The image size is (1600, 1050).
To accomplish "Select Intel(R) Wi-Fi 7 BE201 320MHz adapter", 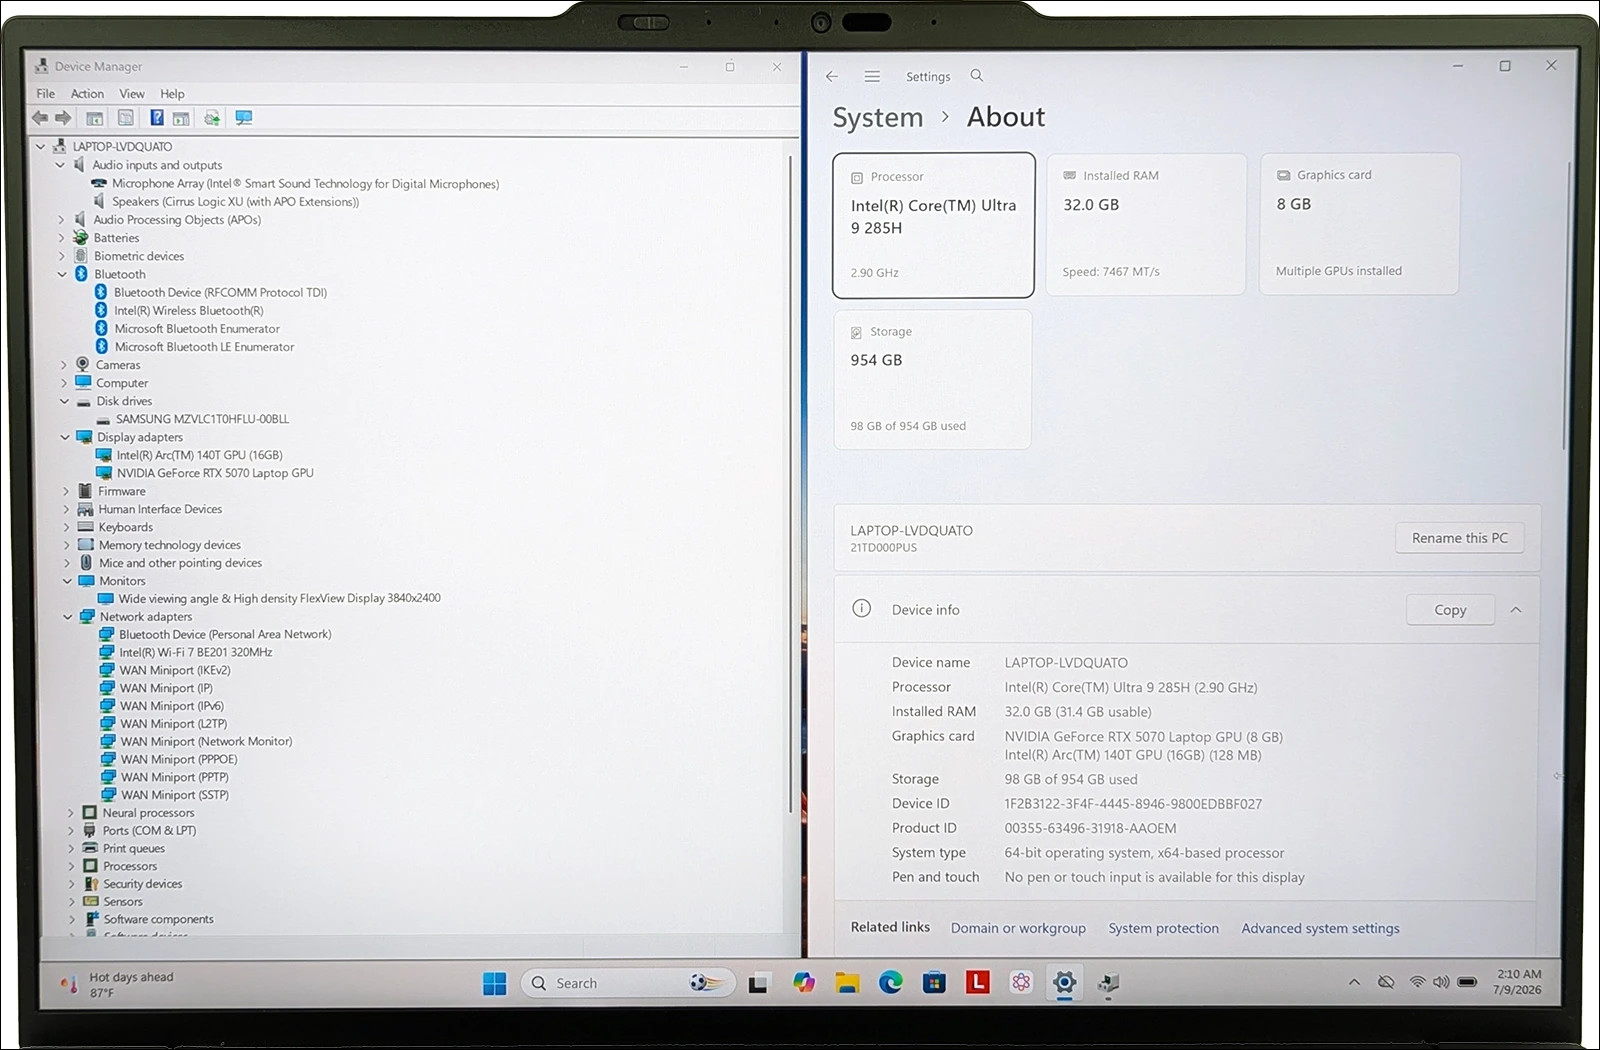I will click(195, 652).
